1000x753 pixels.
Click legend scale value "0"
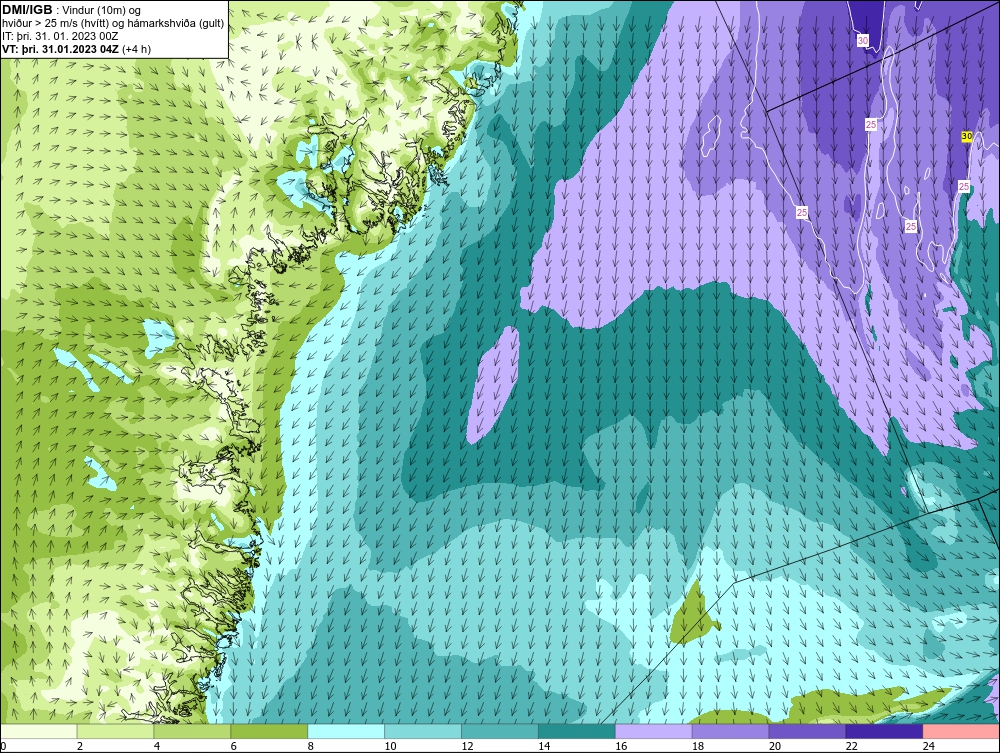4,746
